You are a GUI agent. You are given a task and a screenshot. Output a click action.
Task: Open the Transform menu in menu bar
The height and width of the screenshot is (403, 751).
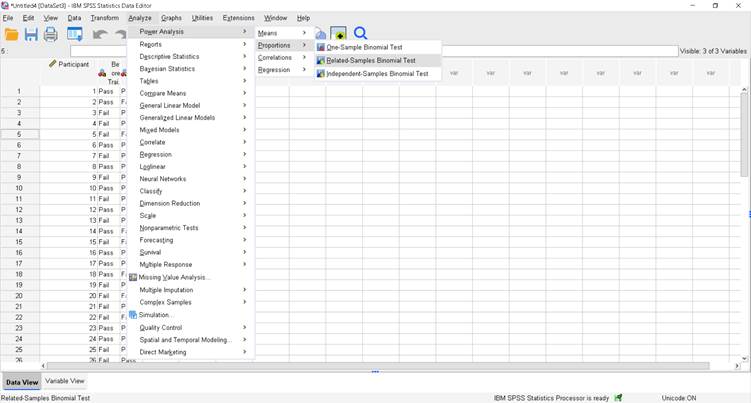(104, 18)
